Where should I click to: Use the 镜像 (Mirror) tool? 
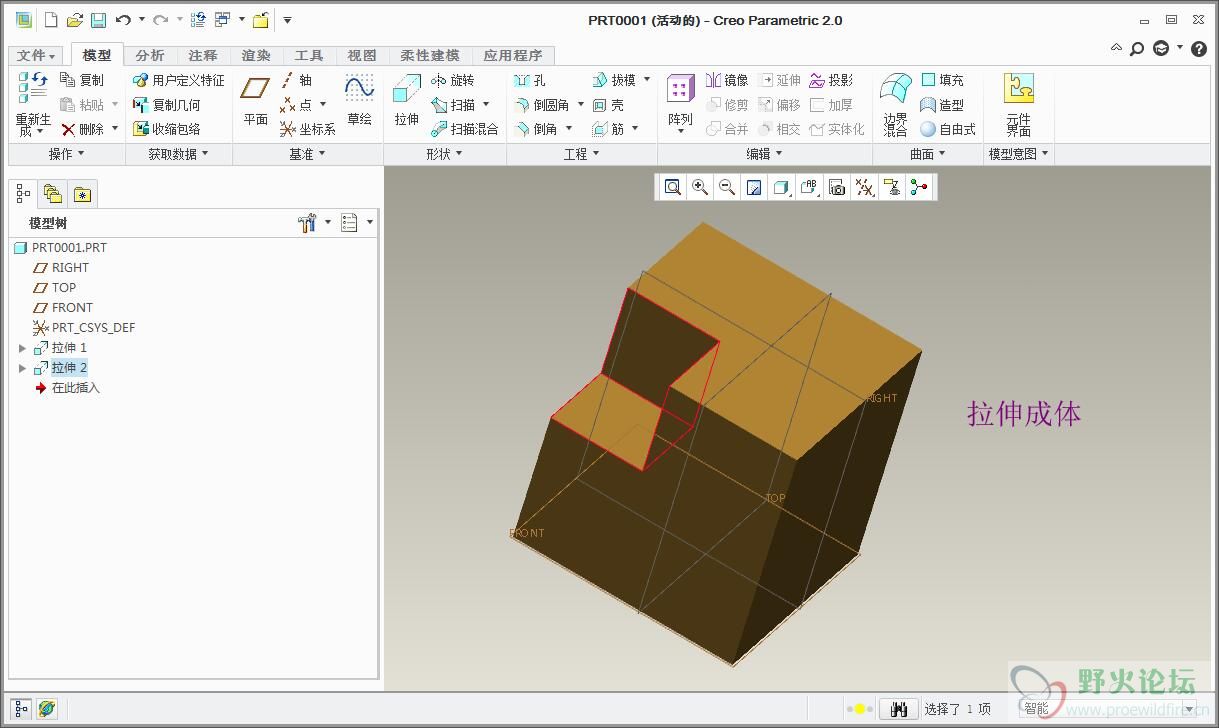click(727, 80)
